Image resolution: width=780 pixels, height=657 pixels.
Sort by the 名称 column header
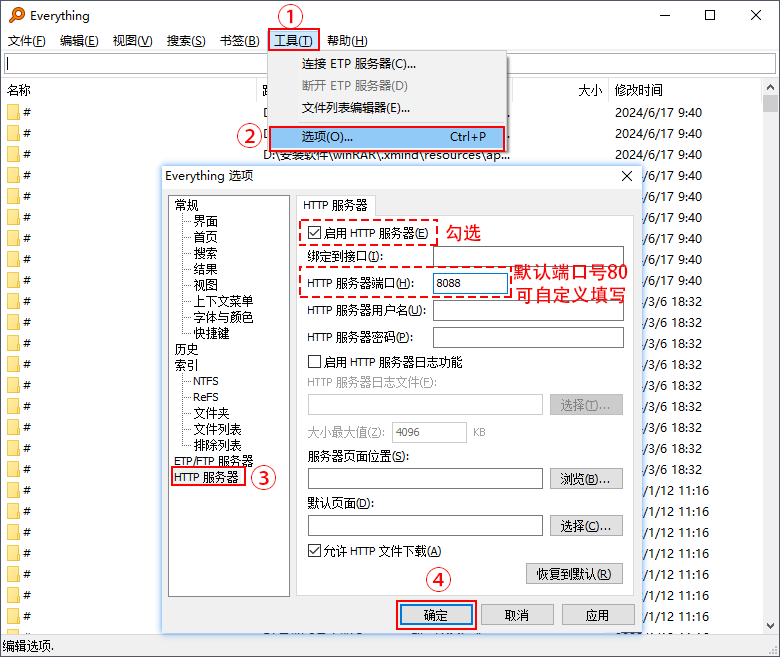[19, 90]
